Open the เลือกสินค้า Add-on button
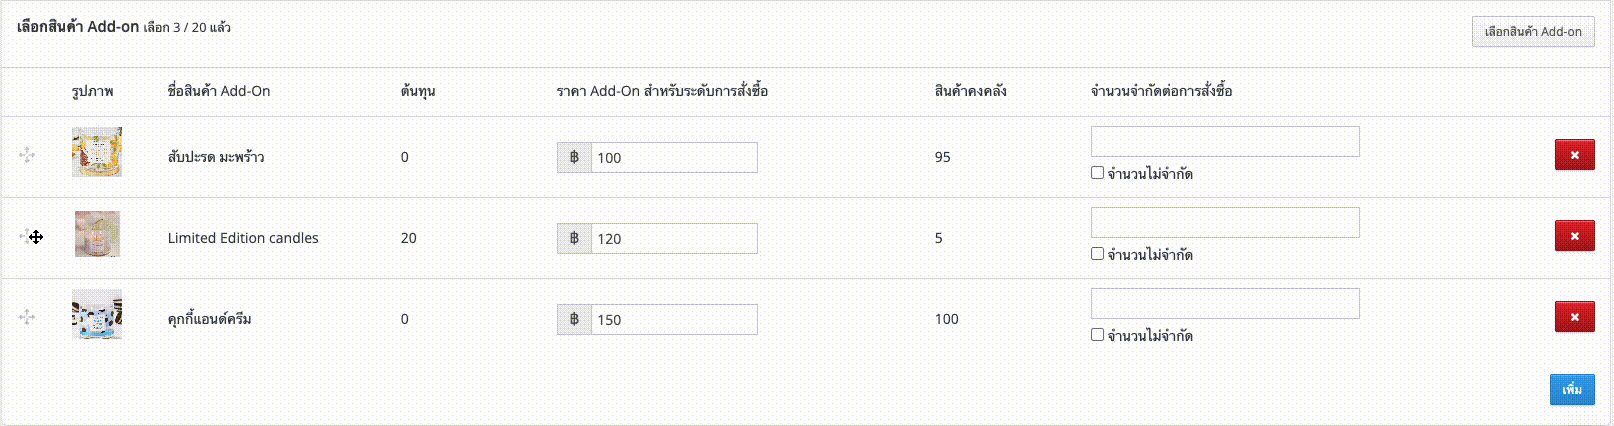Viewport: 1614px width, 426px height. click(x=1533, y=32)
